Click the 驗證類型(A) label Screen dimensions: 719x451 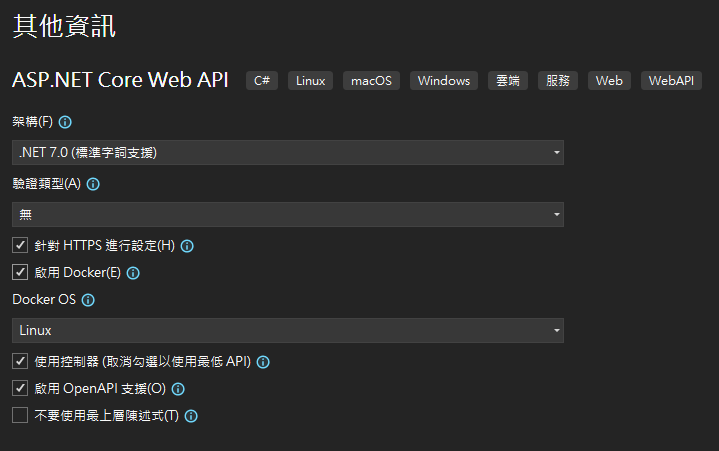pos(47,184)
